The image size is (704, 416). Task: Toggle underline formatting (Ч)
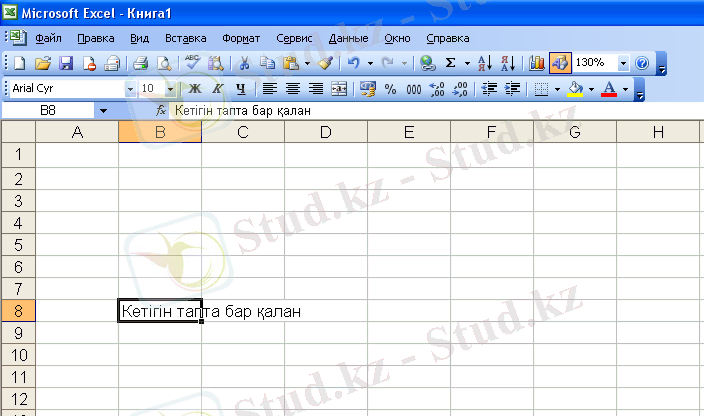click(240, 89)
